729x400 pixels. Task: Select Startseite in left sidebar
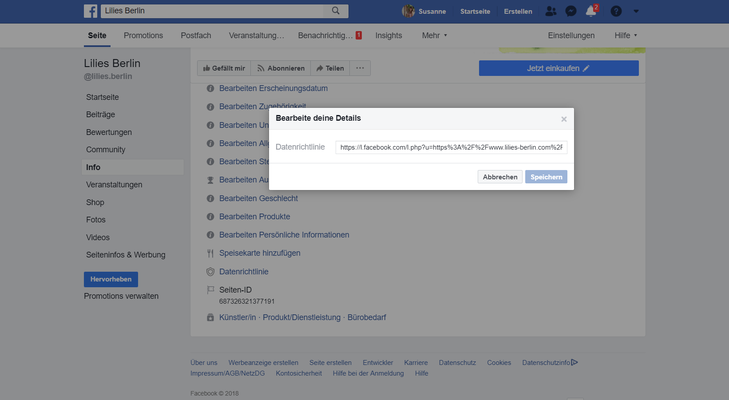pyautogui.click(x=102, y=97)
